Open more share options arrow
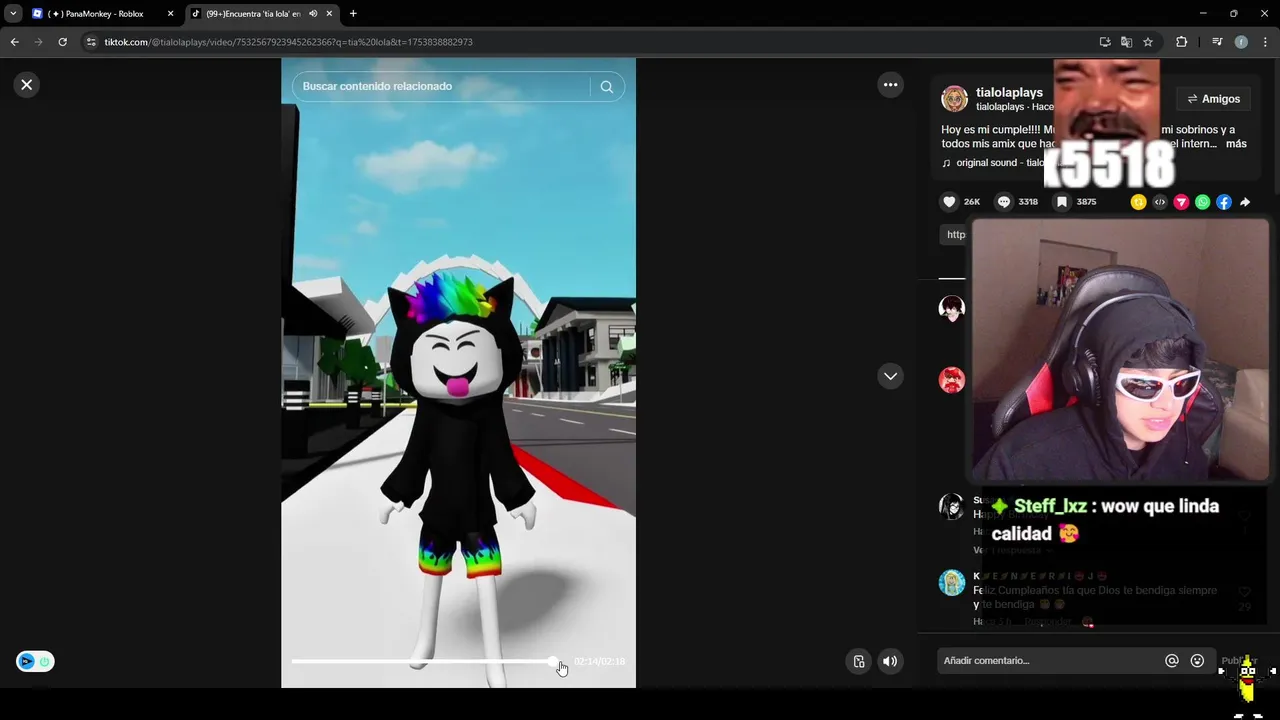The image size is (1280, 720). [1245, 202]
